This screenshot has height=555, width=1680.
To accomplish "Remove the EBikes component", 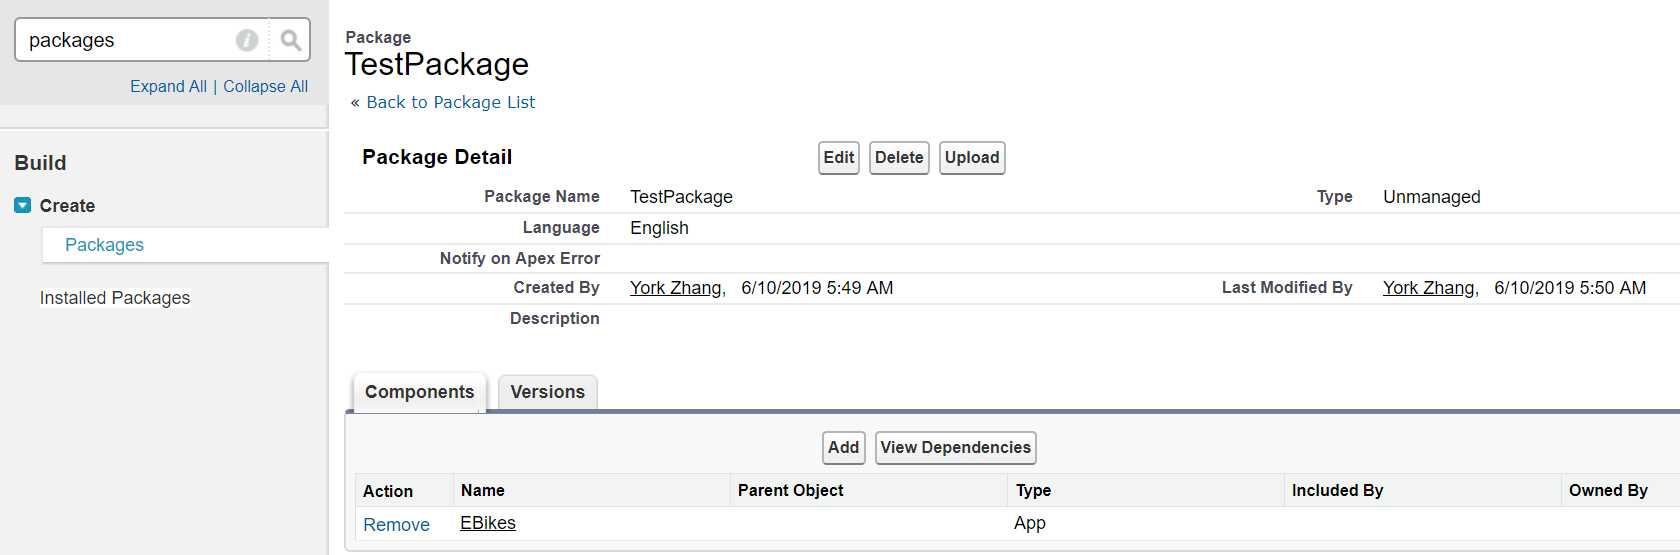I will point(396,524).
